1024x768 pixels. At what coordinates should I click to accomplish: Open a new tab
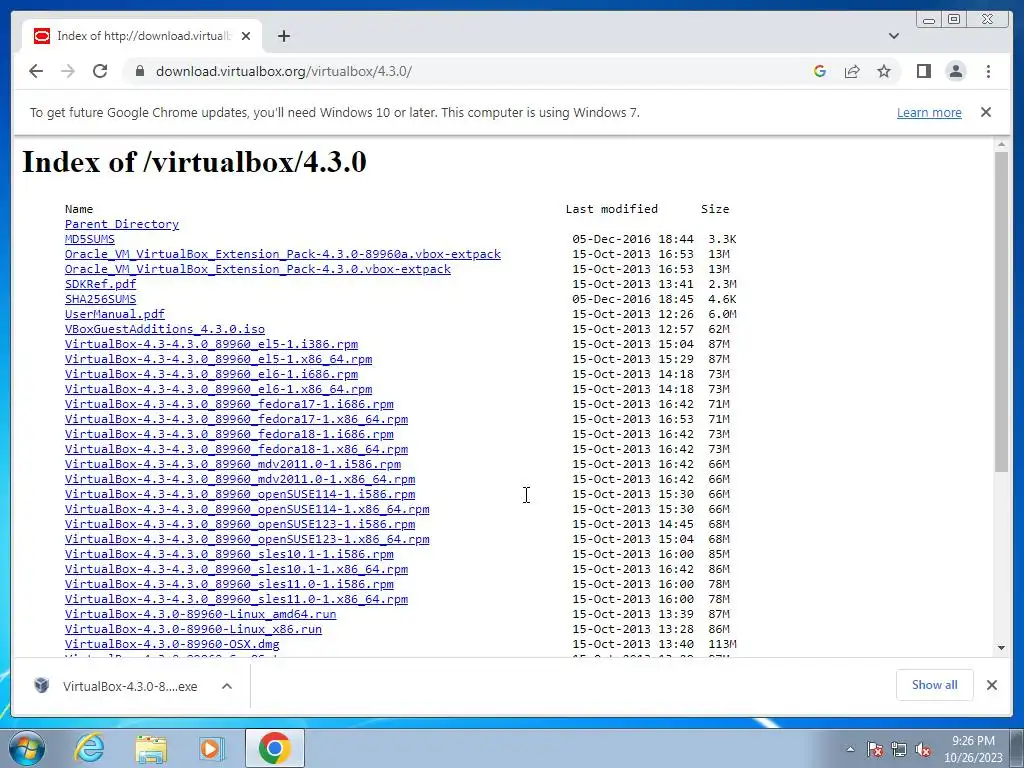coord(283,36)
